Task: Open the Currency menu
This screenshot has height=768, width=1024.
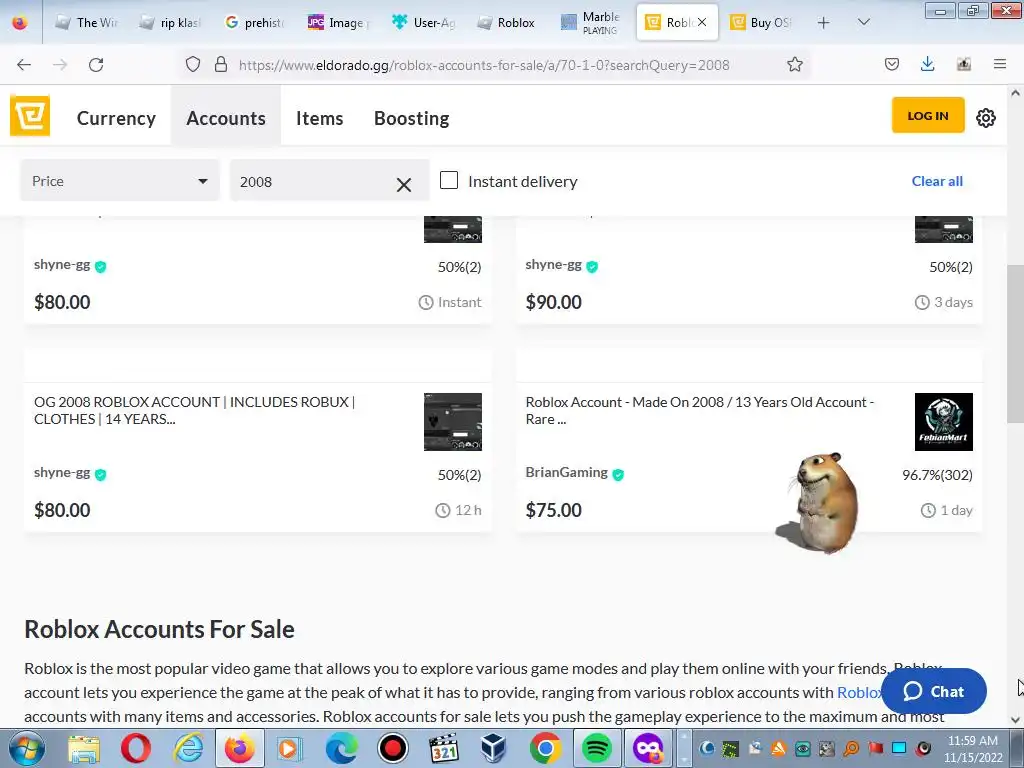Action: point(116,118)
